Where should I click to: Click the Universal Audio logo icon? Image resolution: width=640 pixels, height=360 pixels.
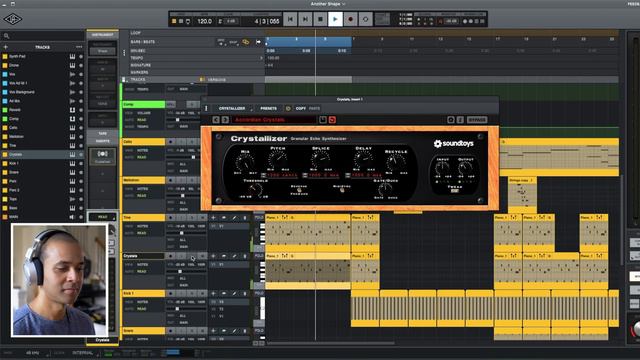tap(13, 19)
